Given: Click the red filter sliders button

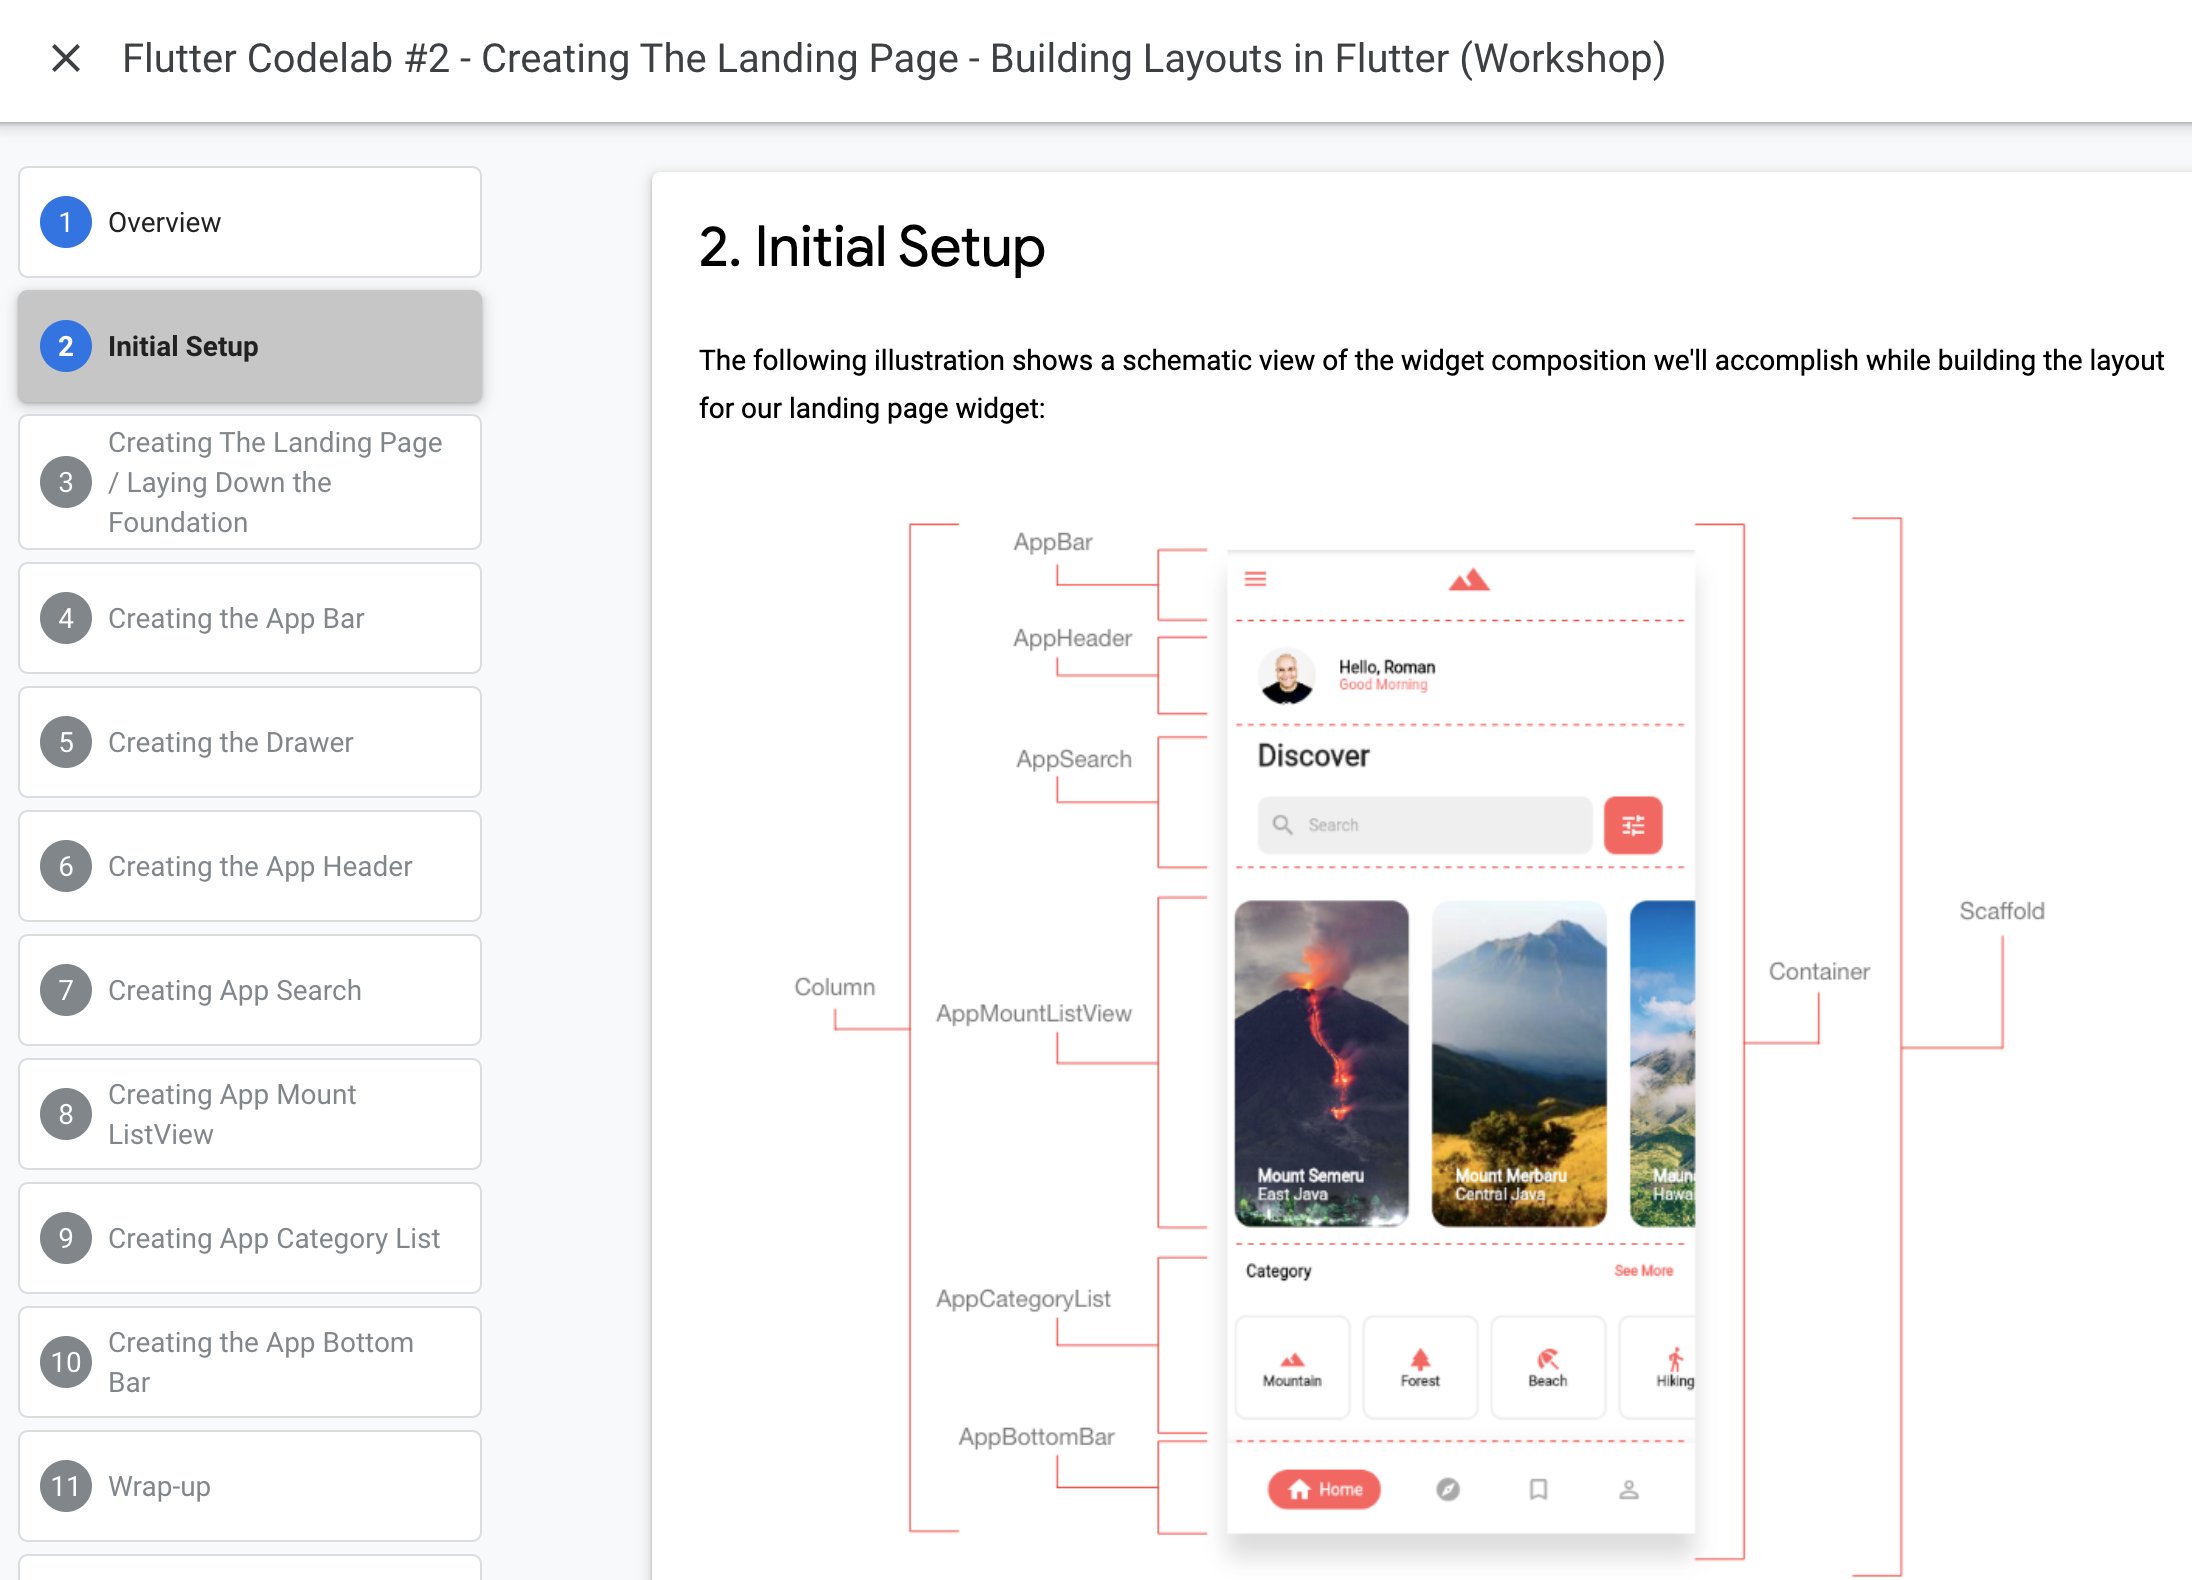Looking at the screenshot, I should tap(1633, 825).
